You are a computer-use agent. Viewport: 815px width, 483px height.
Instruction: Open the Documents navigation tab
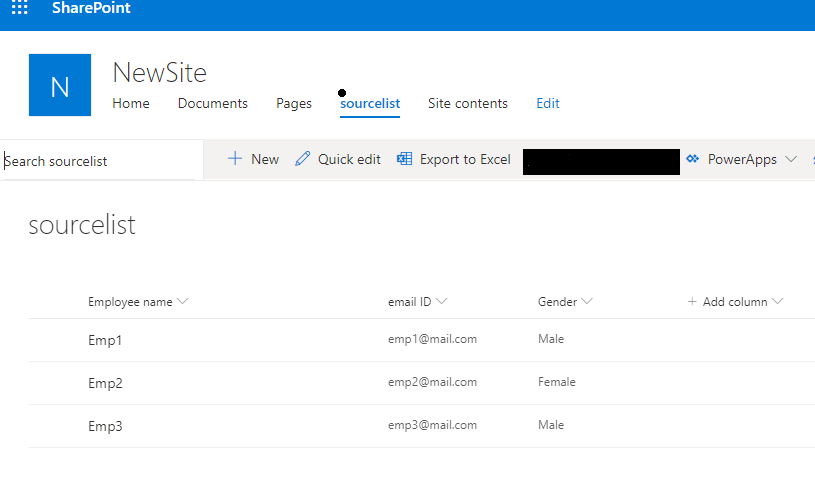[213, 103]
